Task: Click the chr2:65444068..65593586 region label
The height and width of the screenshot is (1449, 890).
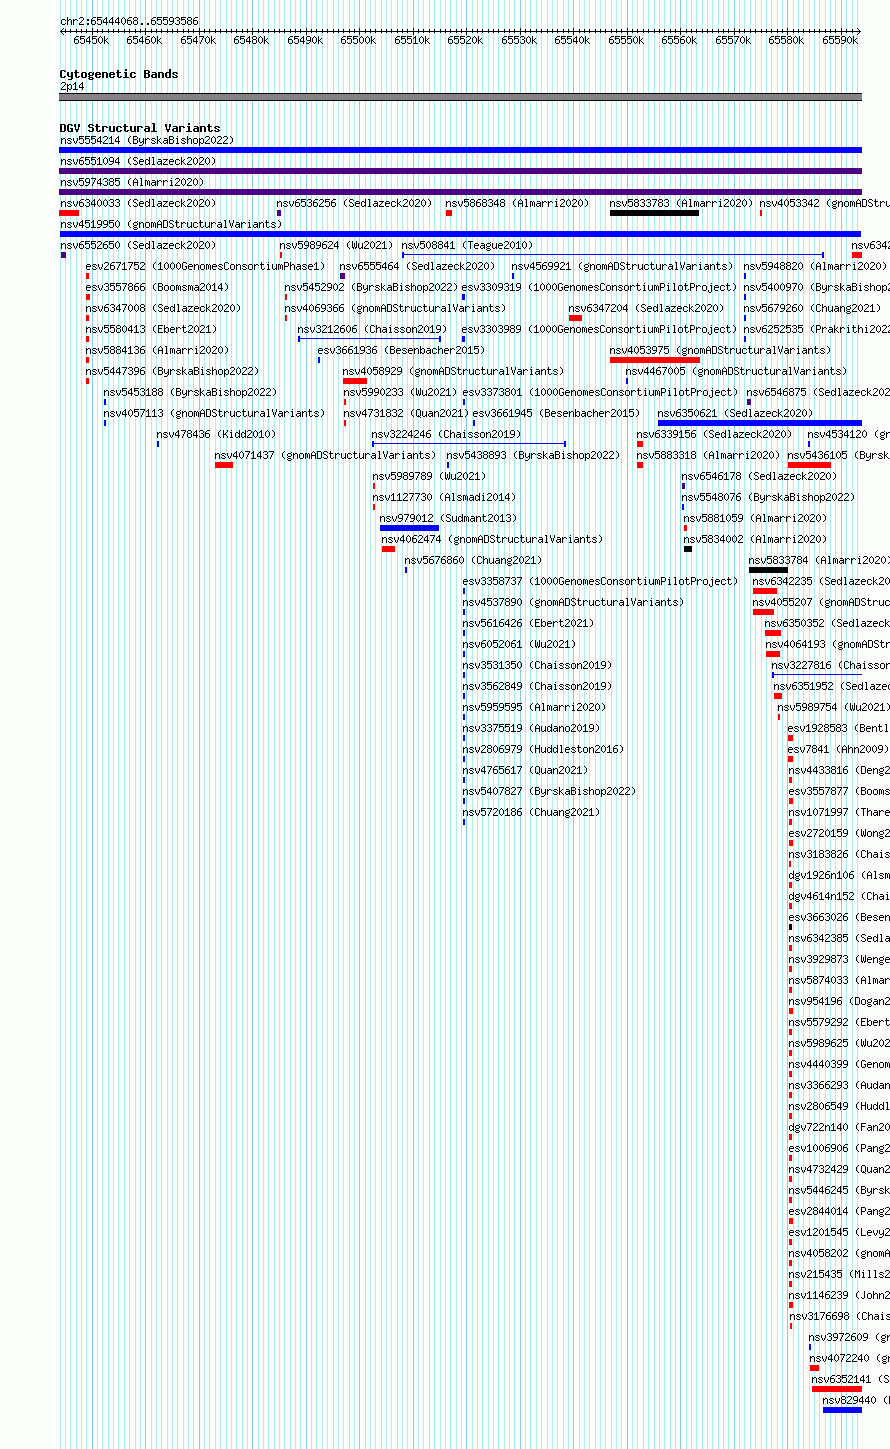Action: (129, 21)
